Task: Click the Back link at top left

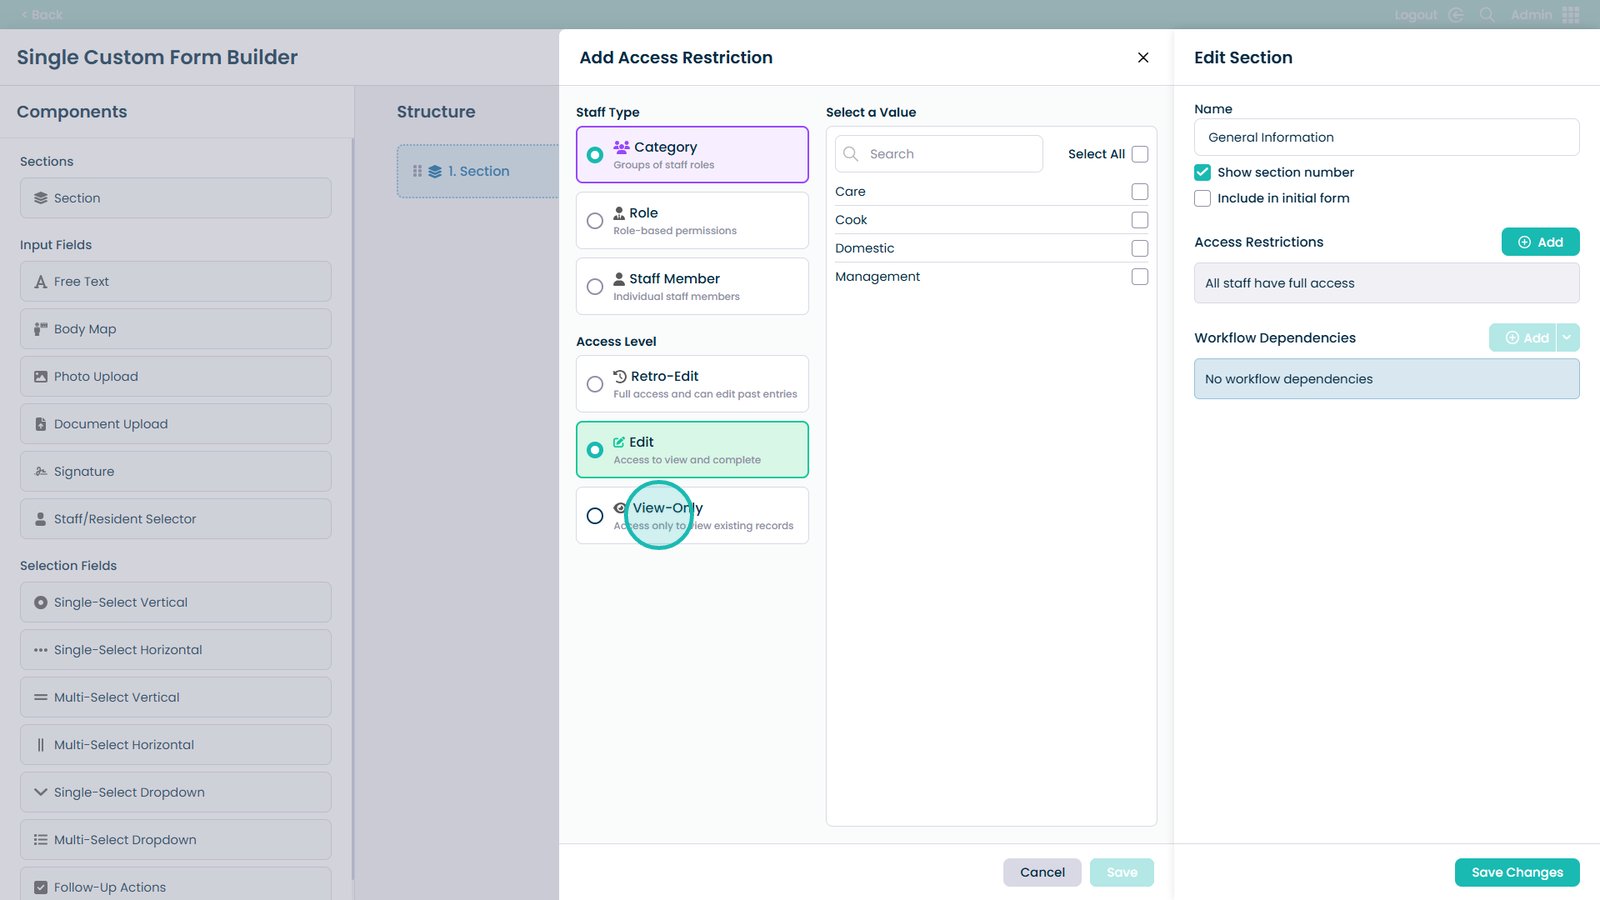Action: click(41, 15)
